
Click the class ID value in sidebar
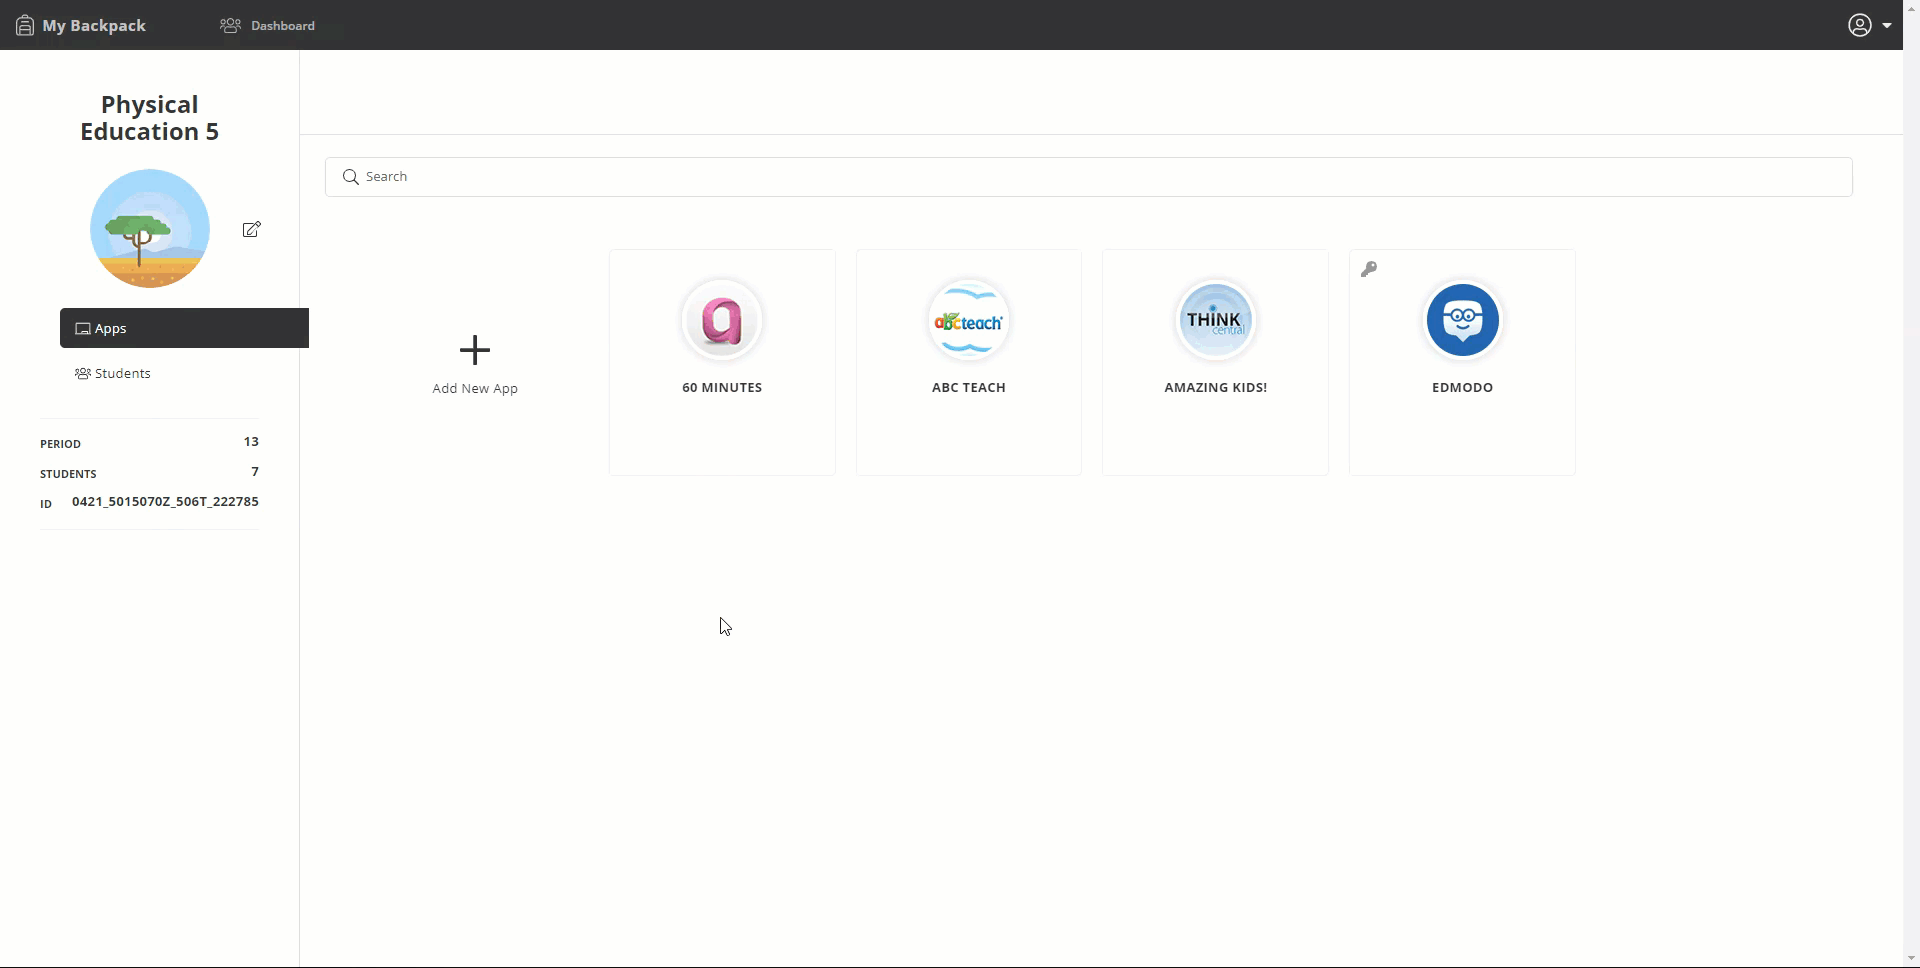165,502
